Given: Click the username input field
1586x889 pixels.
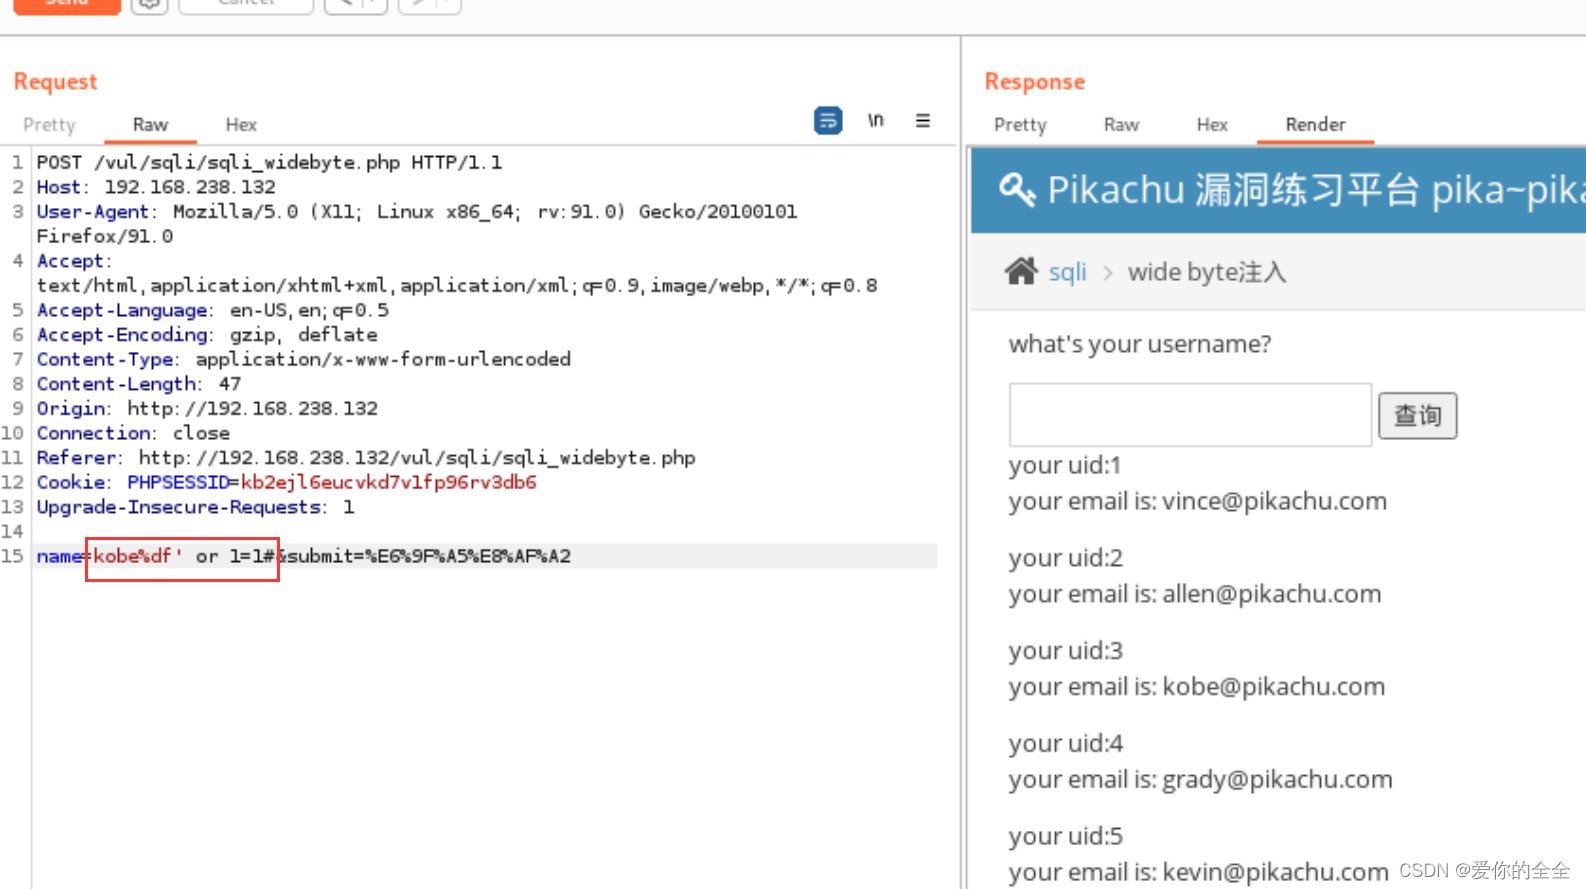Looking at the screenshot, I should tap(1190, 415).
